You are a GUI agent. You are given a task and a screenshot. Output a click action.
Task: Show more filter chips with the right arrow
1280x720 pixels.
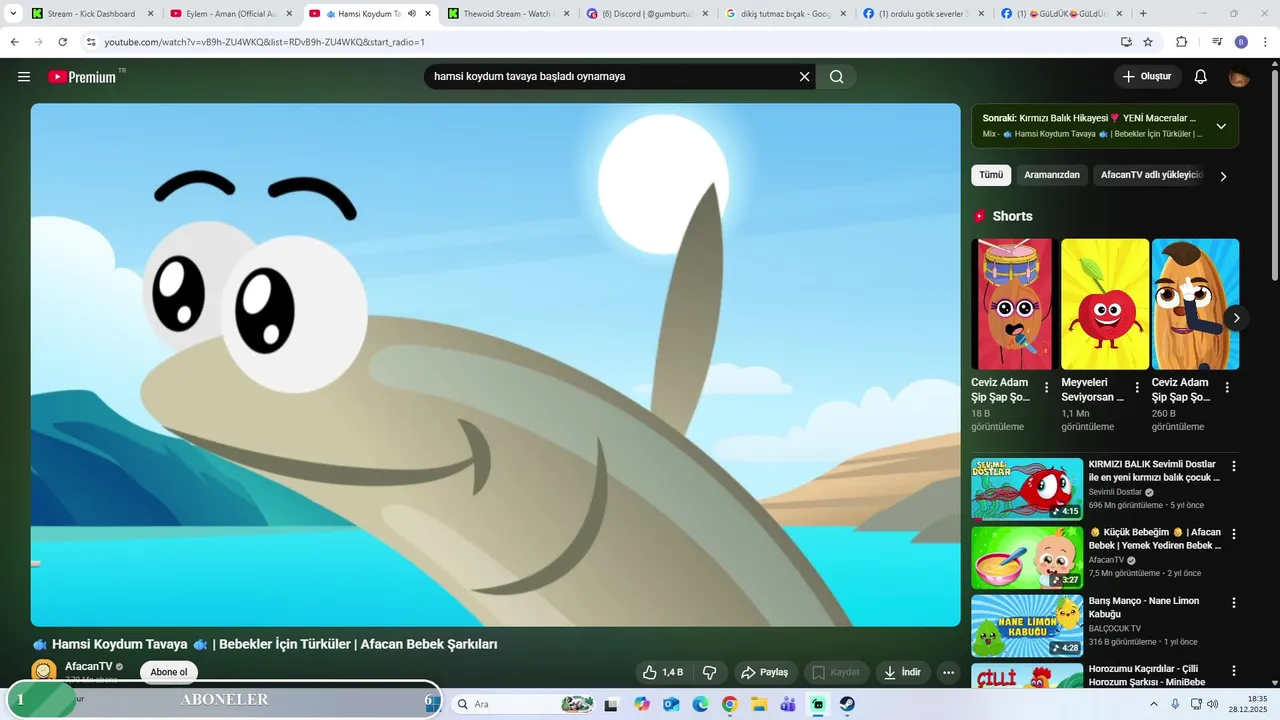[1223, 176]
